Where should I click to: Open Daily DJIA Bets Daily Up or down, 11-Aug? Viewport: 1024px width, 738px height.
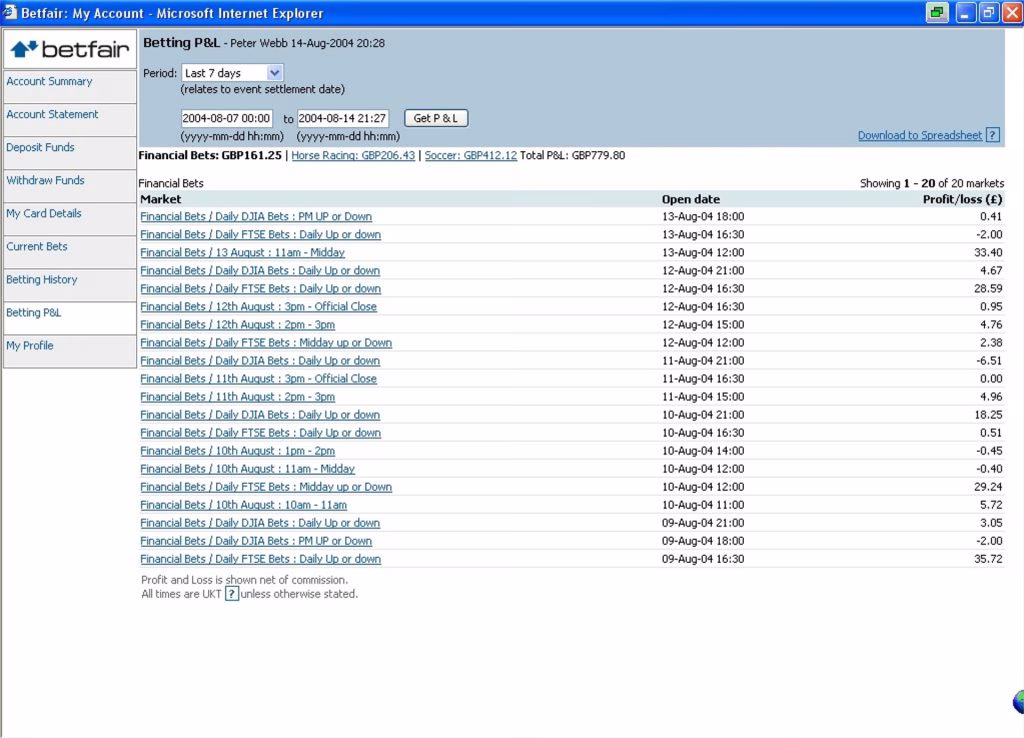[260, 361]
